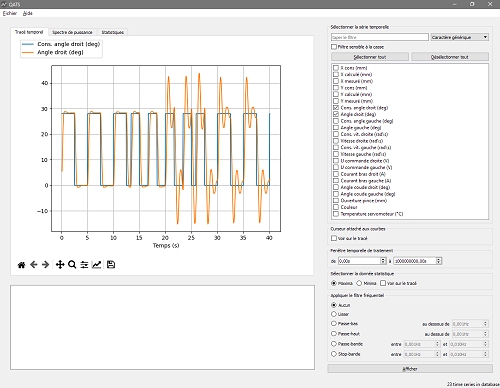Open the Caractère générique filter type dropdown
The width and height of the screenshot is (500, 388).
460,37
